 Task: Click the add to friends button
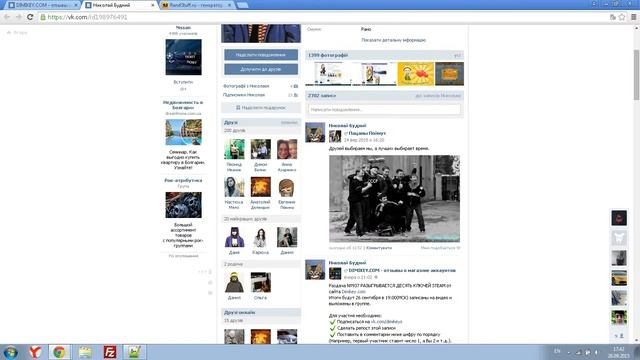point(261,69)
